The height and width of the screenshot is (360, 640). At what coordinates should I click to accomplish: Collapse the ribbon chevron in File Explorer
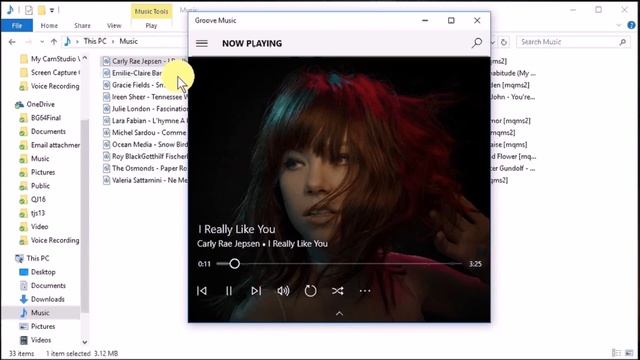(x=618, y=25)
